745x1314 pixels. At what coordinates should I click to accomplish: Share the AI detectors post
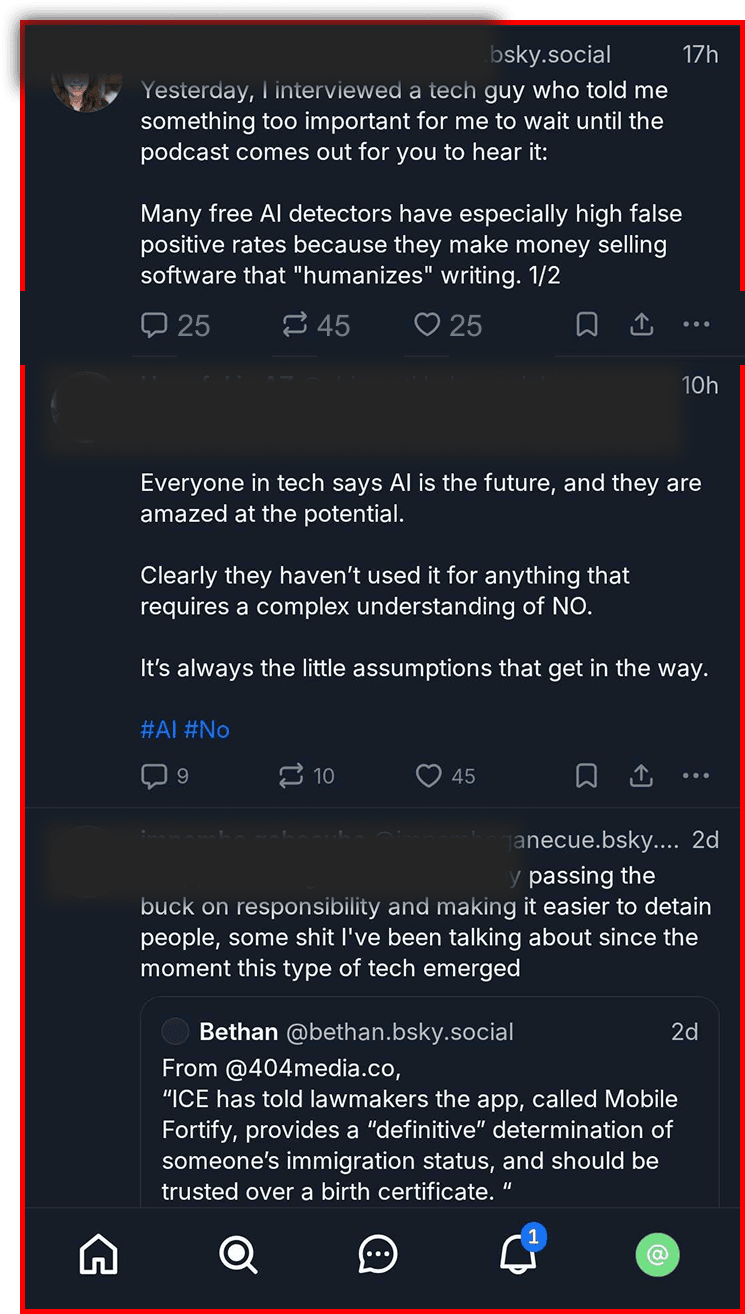[641, 325]
